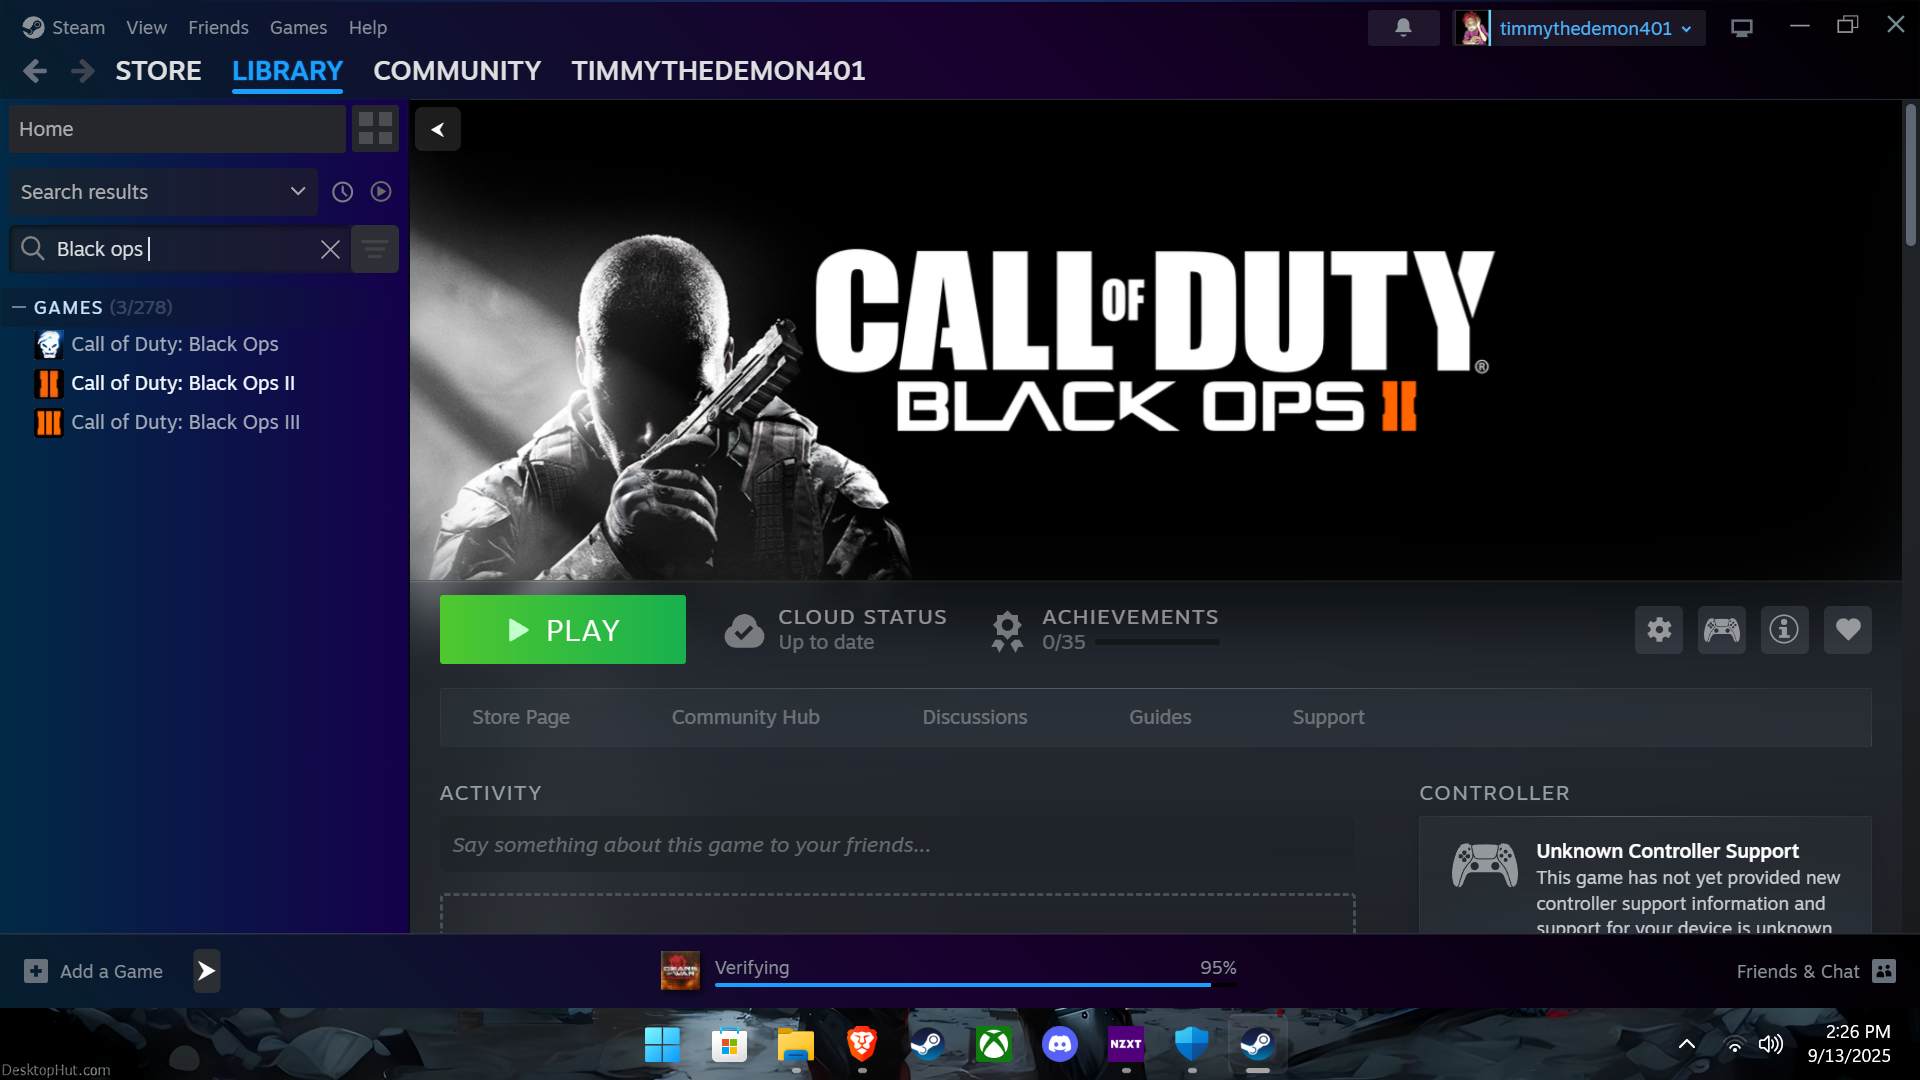1920x1080 pixels.
Task: Open the Friends menu
Action: pyautogui.click(x=218, y=28)
